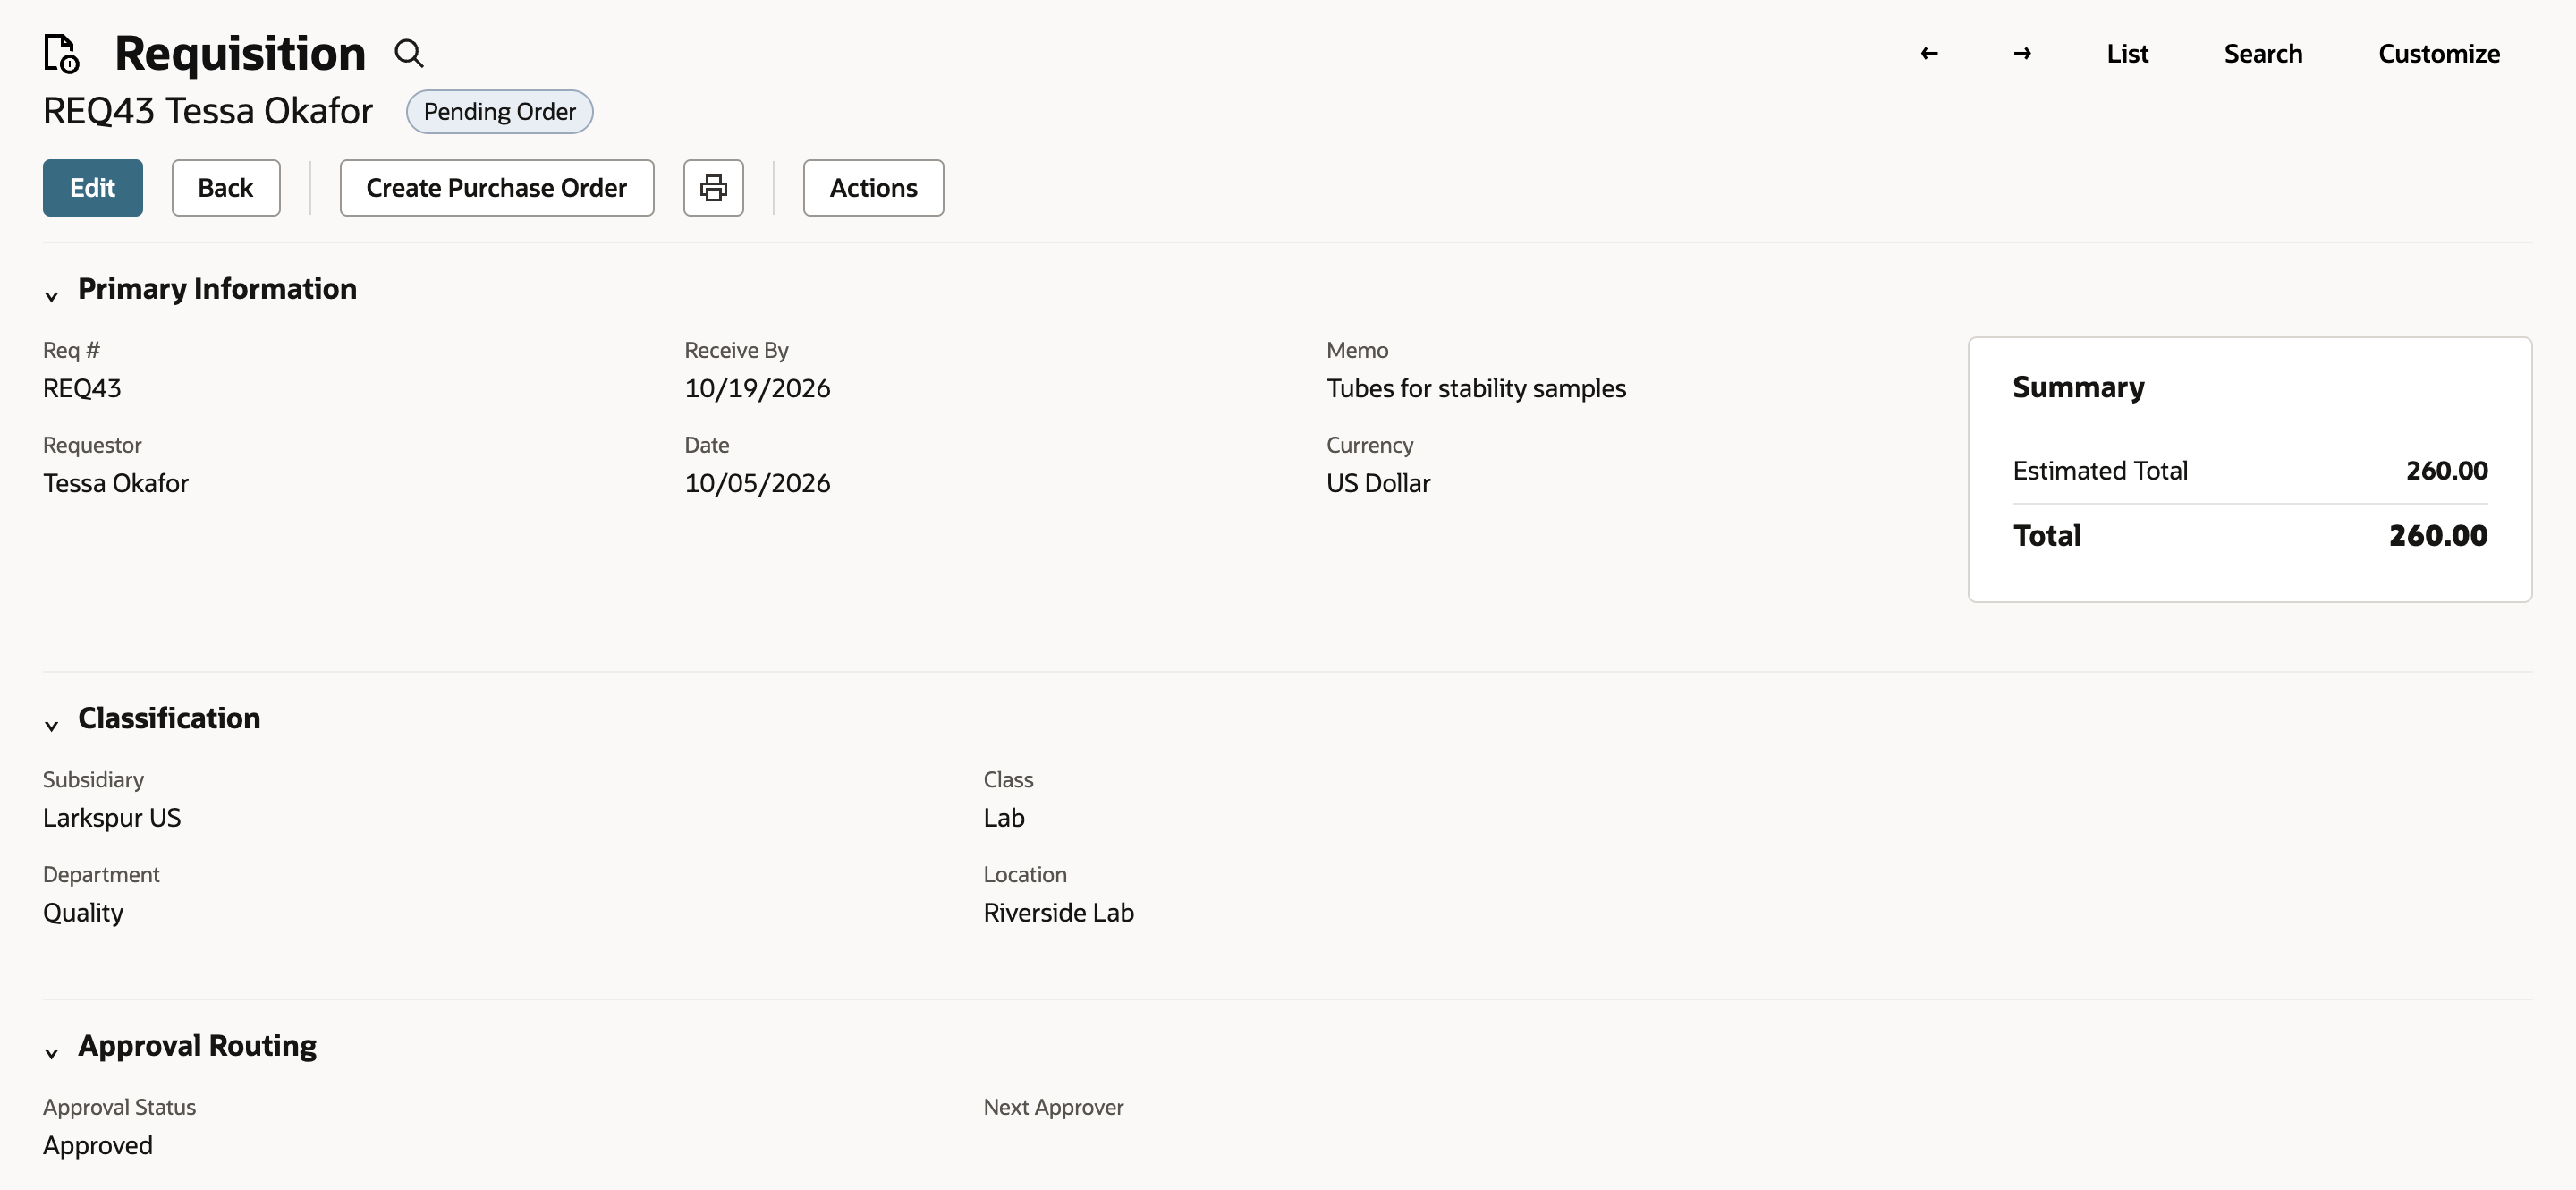Click the Pending Order status badge
The width and height of the screenshot is (2576, 1190).
click(499, 111)
